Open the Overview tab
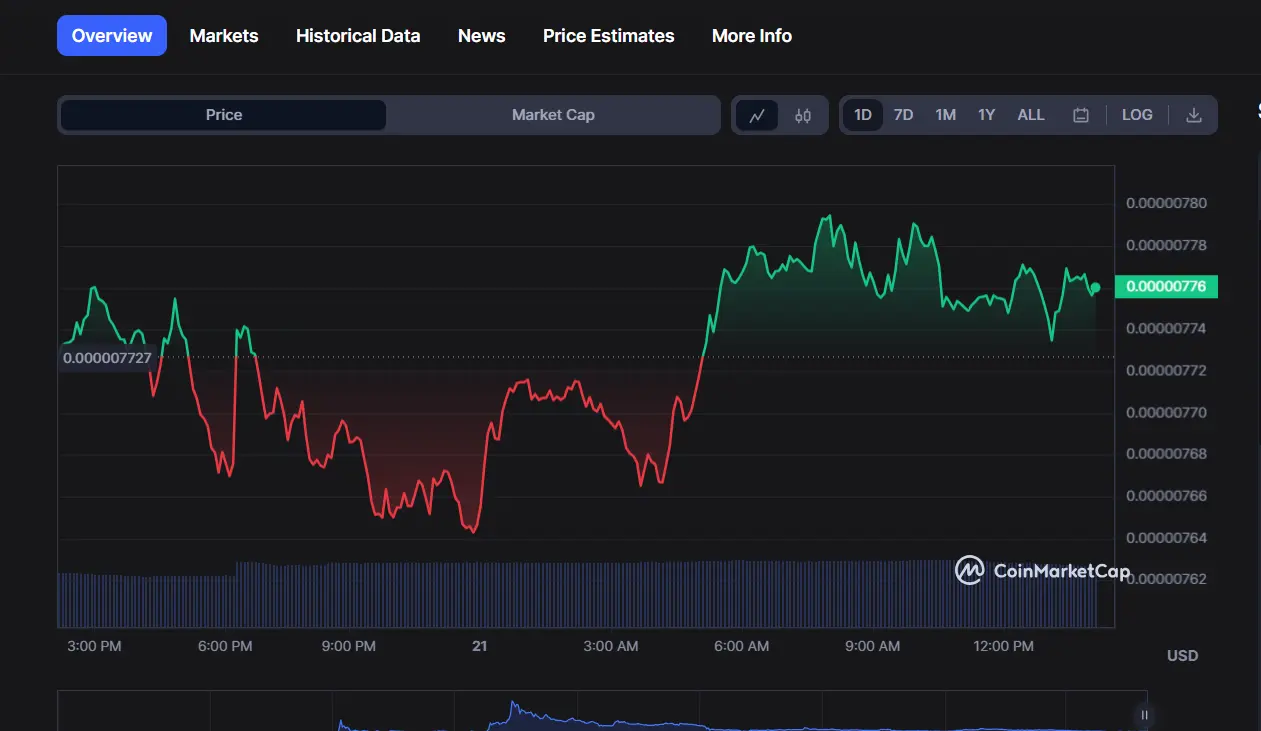 [x=112, y=35]
